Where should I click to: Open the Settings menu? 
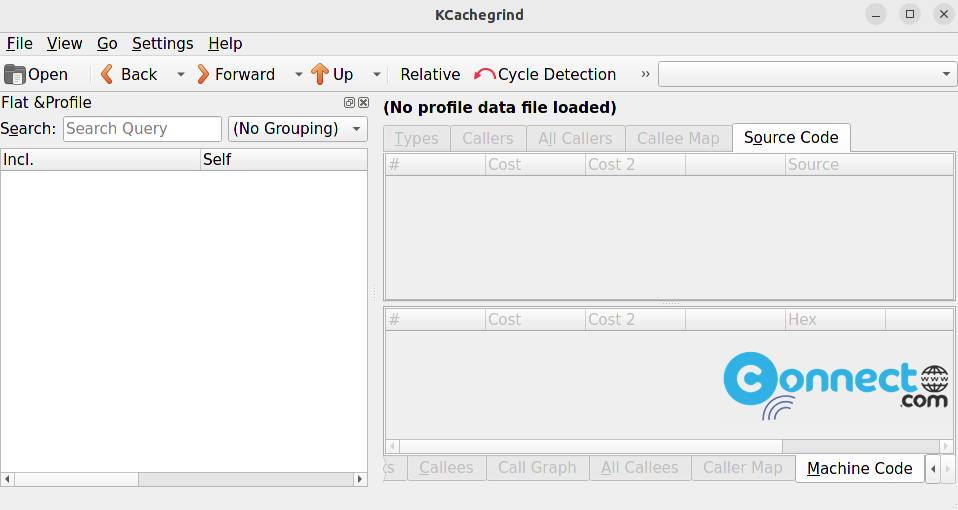163,43
